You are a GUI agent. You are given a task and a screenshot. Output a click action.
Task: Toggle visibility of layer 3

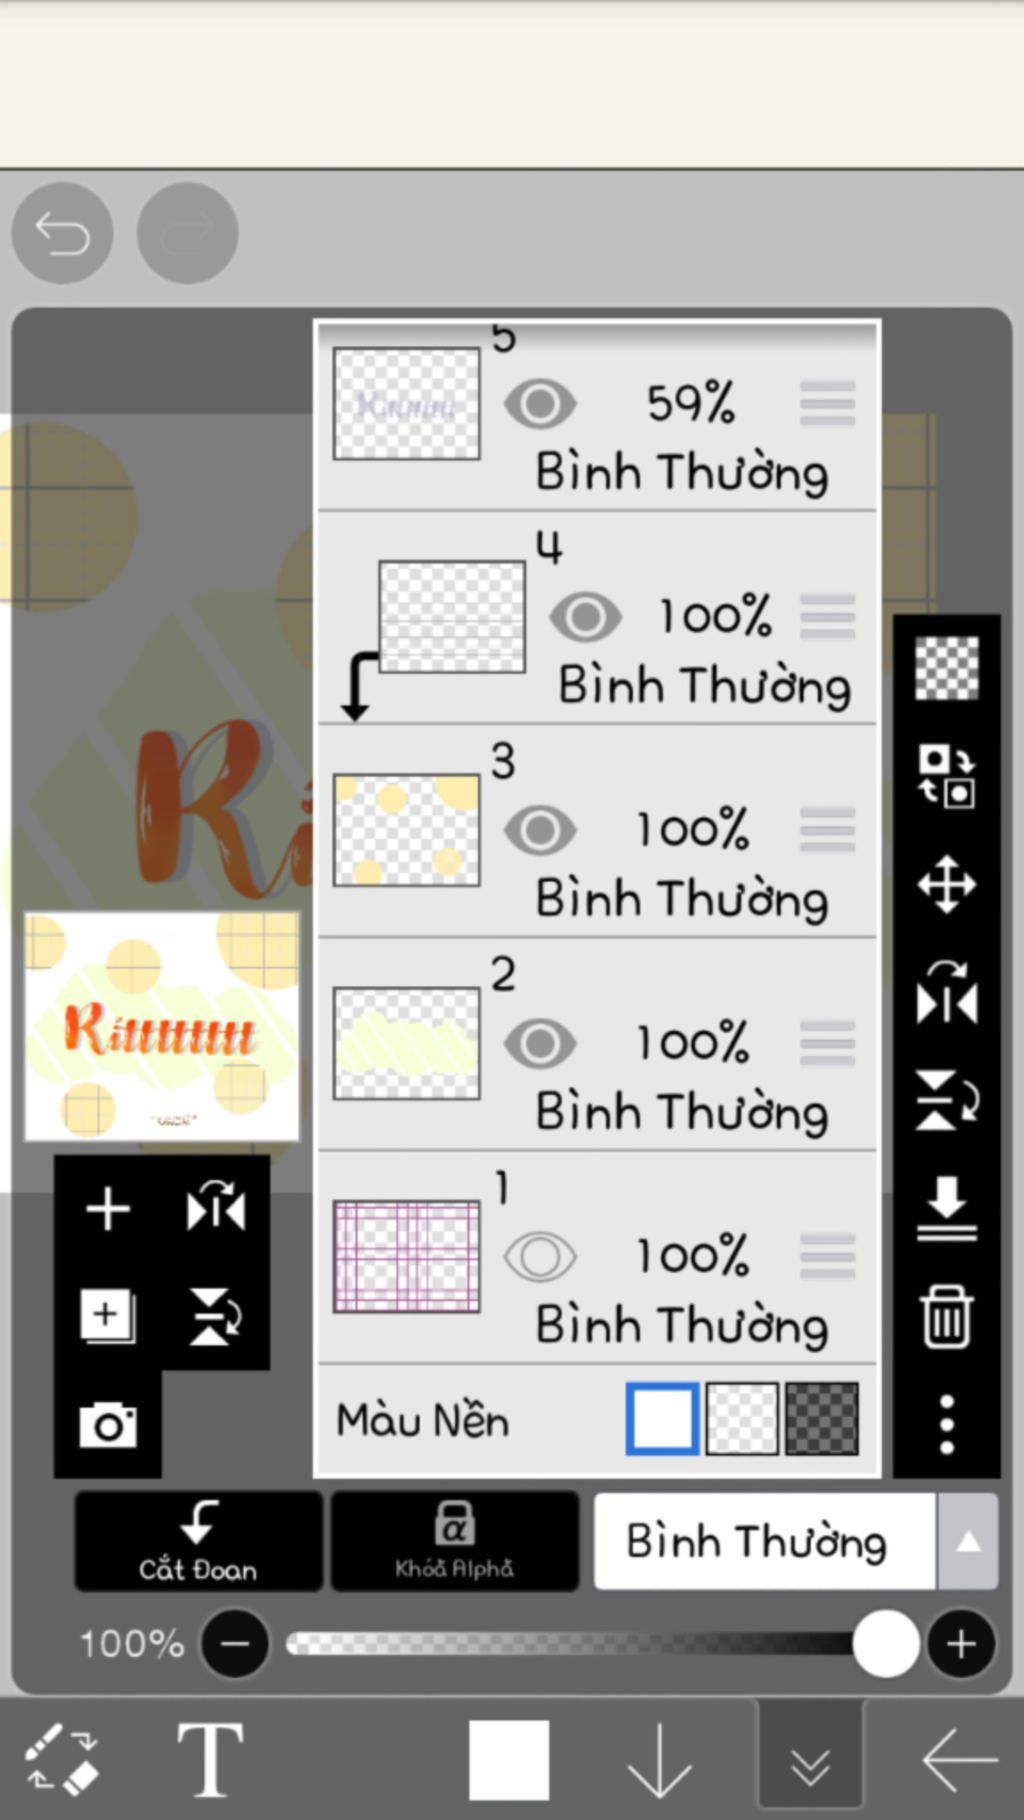pos(540,830)
